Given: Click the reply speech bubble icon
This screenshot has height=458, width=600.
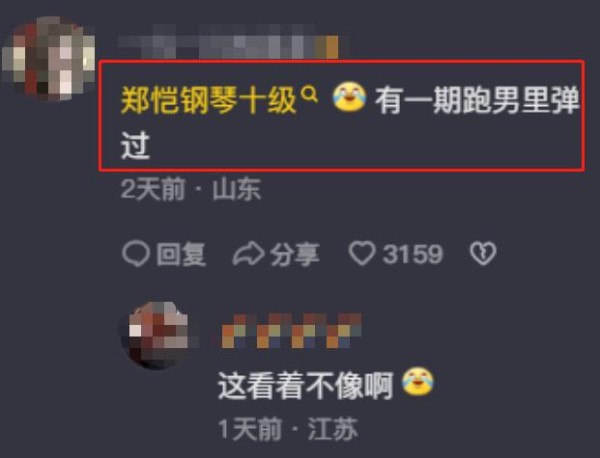Looking at the screenshot, I should coord(135,254).
